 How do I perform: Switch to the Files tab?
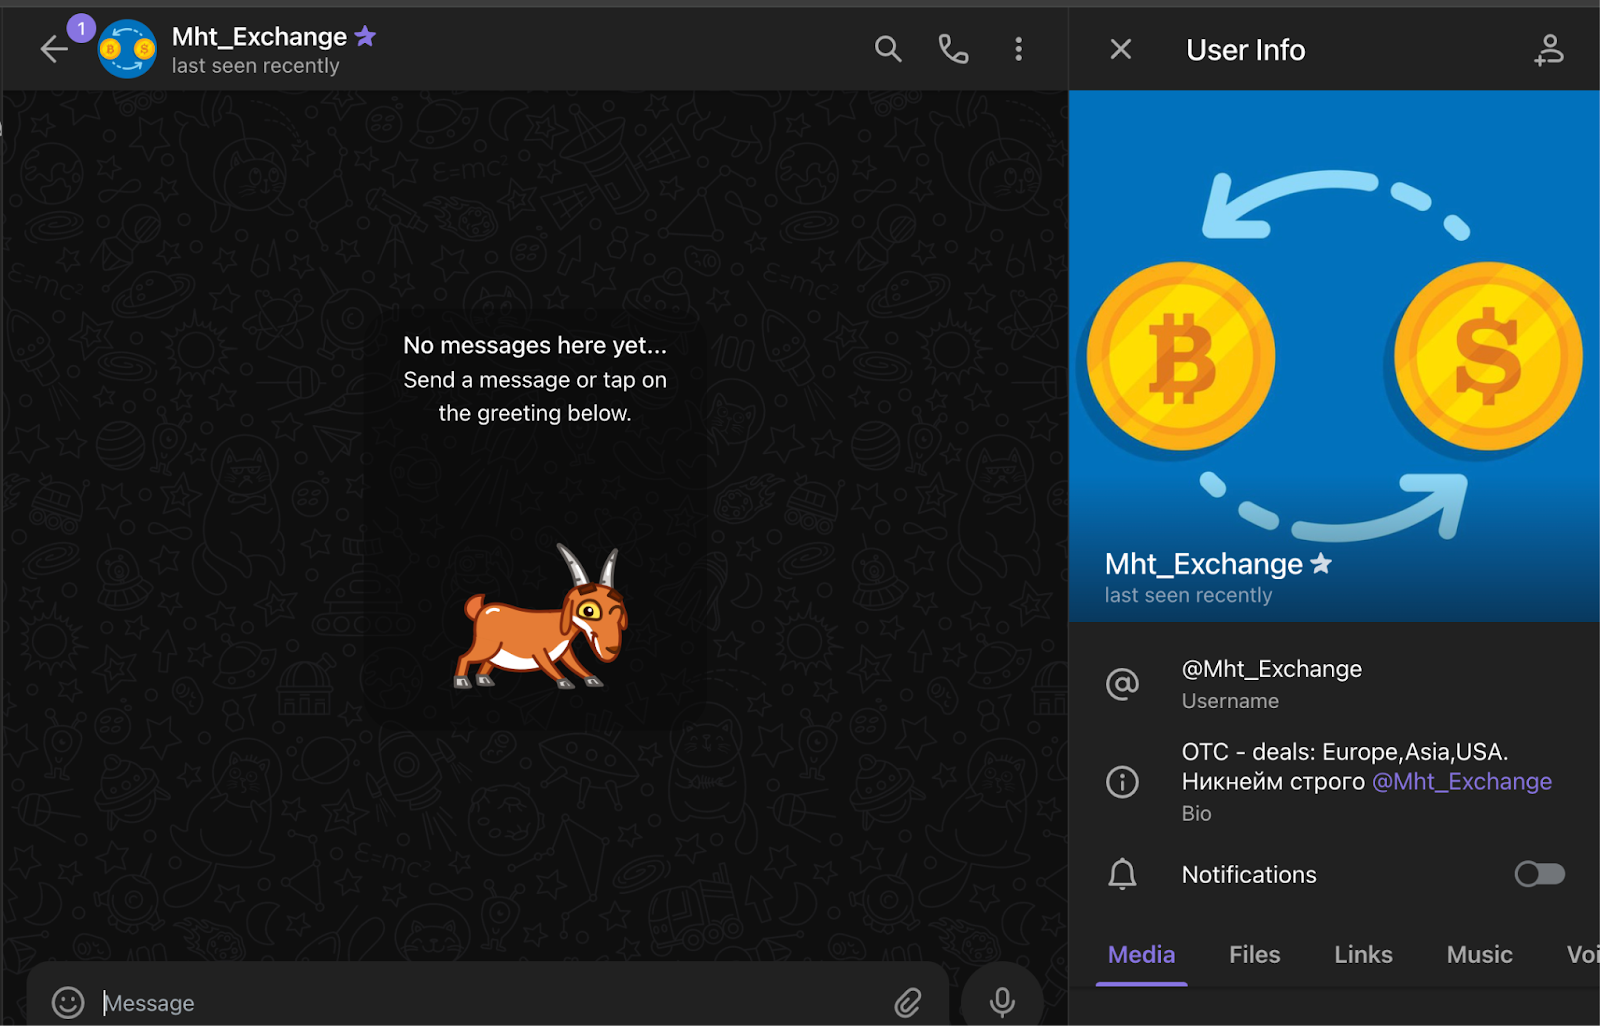pyautogui.click(x=1254, y=955)
